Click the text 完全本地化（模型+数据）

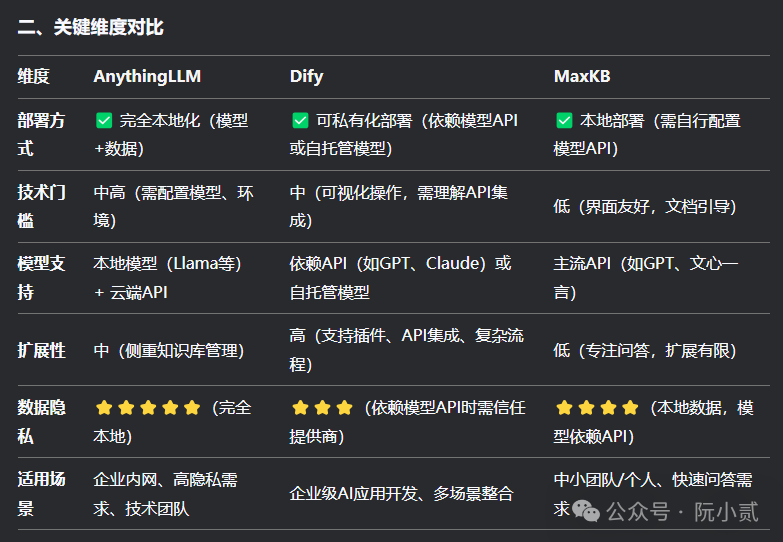(x=171, y=134)
